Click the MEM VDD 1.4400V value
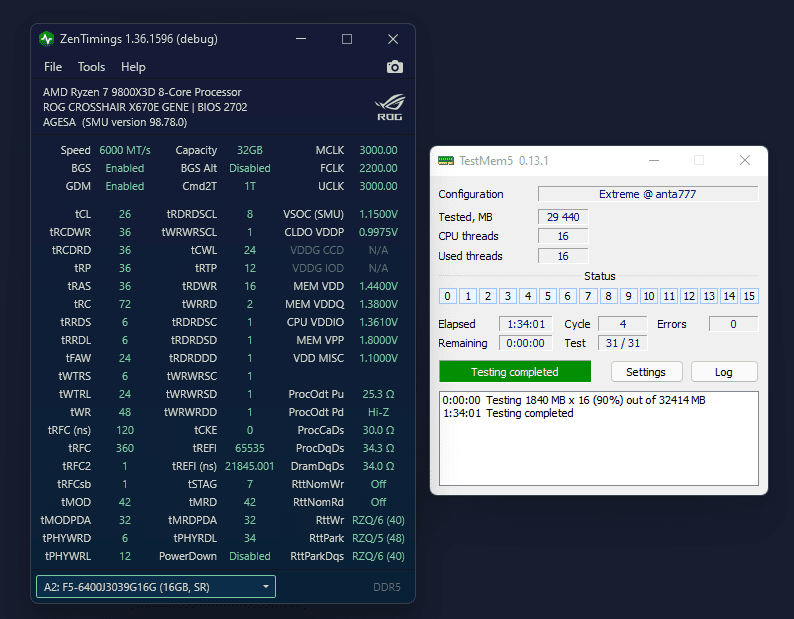This screenshot has width=794, height=619. point(378,286)
